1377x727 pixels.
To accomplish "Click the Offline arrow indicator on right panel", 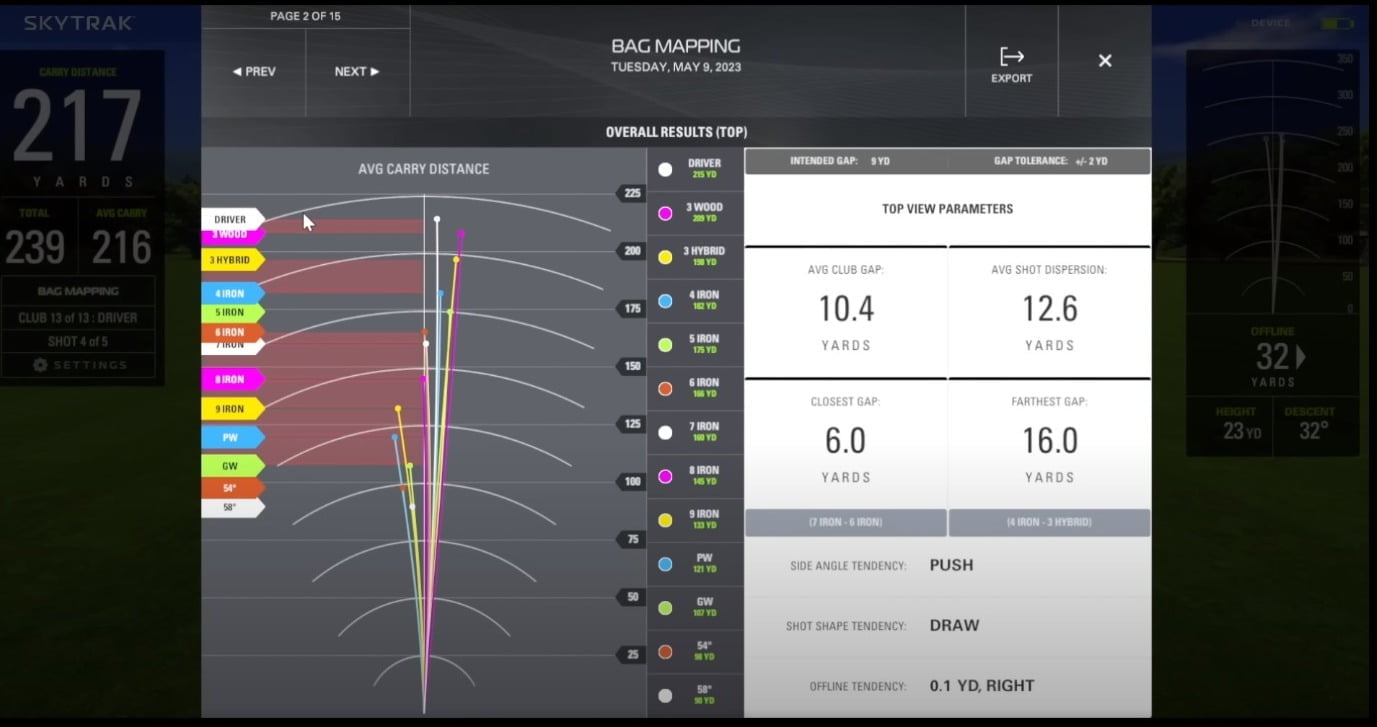I will click(1301, 357).
